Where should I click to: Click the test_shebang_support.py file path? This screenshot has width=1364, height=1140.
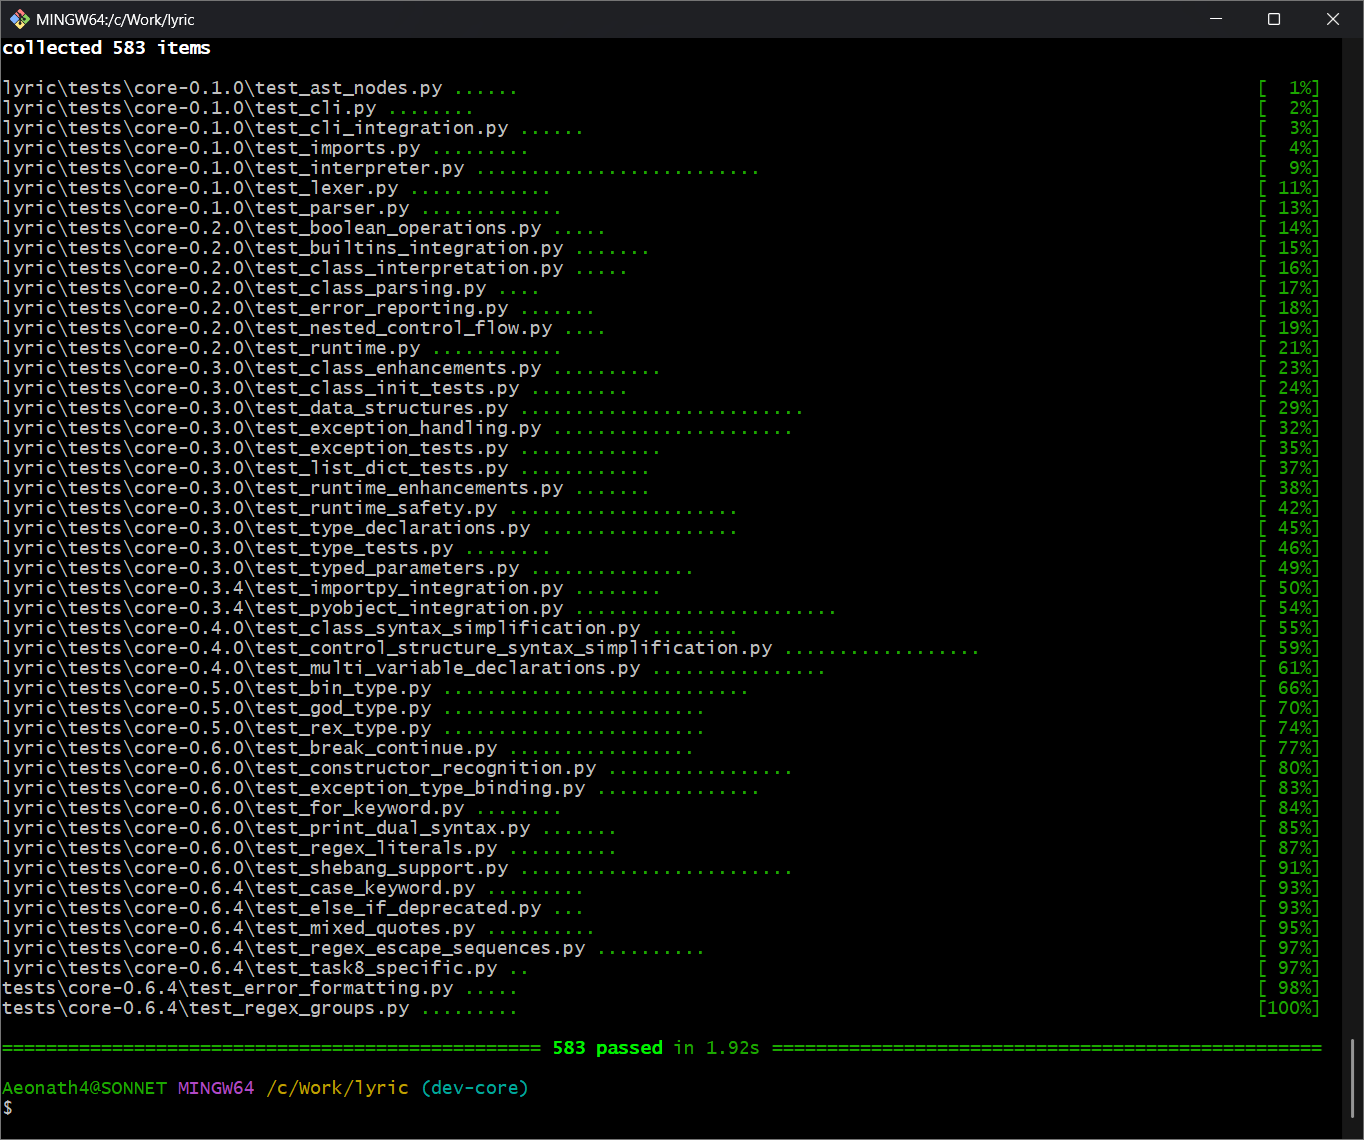[255, 868]
